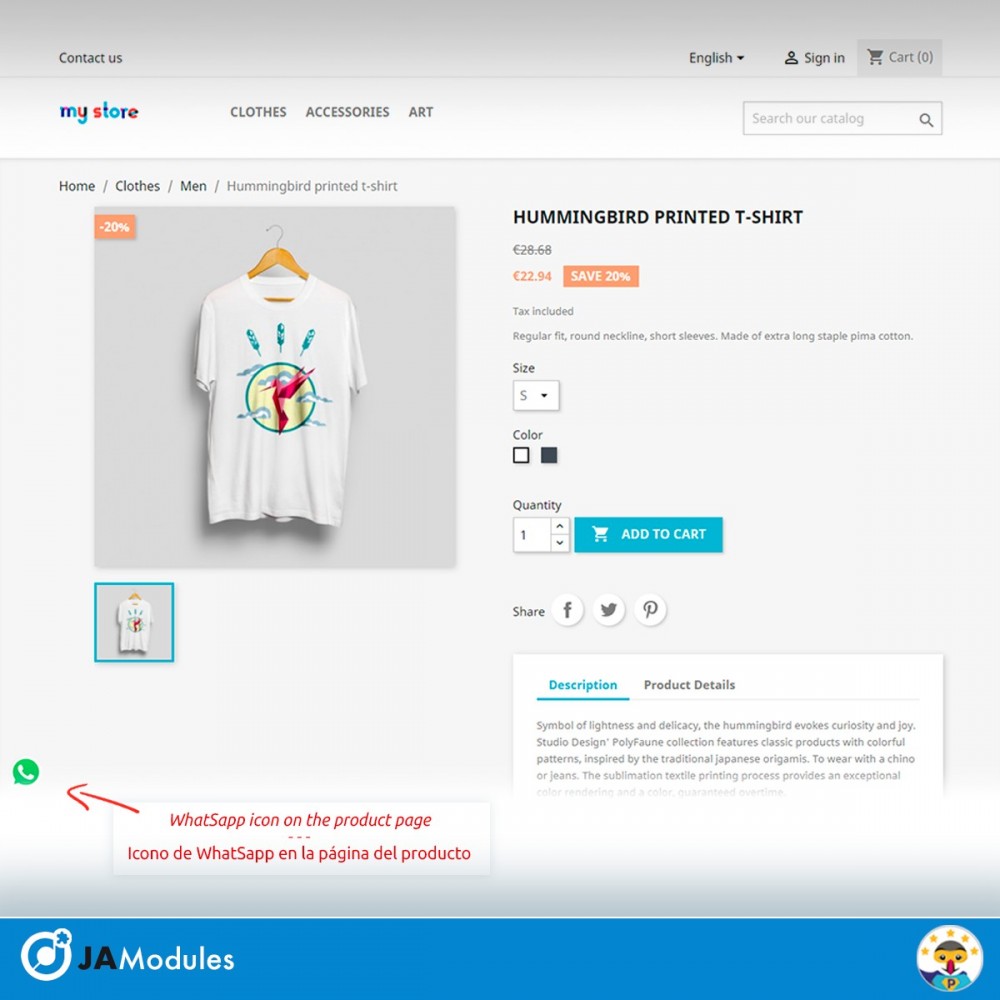Image resolution: width=1000 pixels, height=1000 pixels.
Task: Click the Sign in user icon
Action: click(x=791, y=58)
